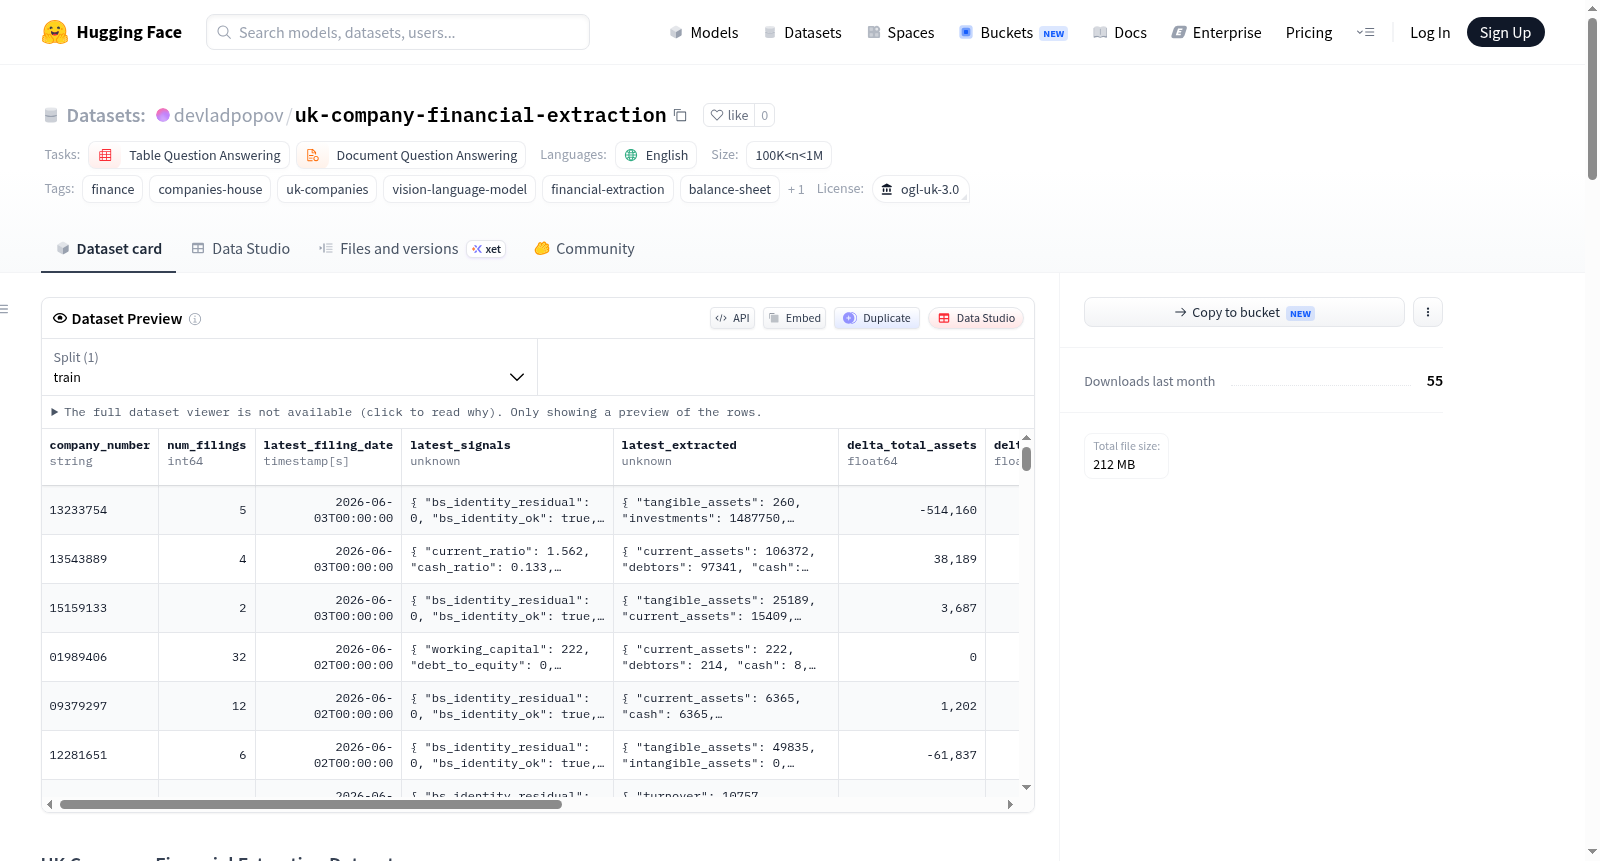This screenshot has width=1600, height=861.
Task: Click the API button in Dataset Preview
Action: coord(732,318)
